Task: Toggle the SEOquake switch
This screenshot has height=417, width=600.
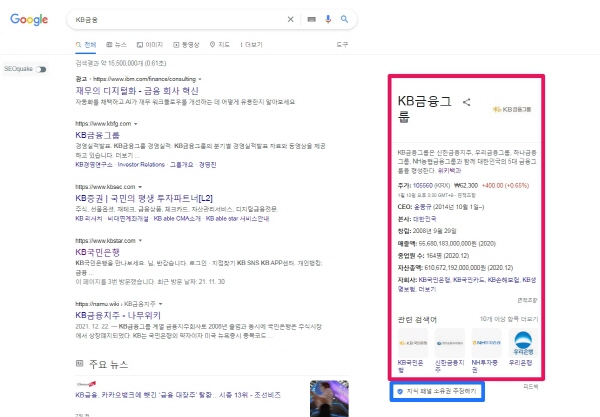Action: pos(41,69)
